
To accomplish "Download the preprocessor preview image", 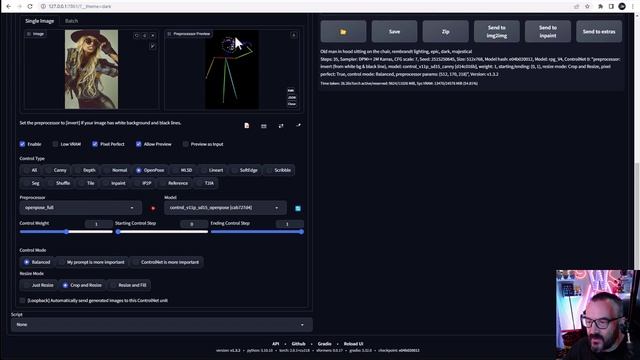I will pyautogui.click(x=293, y=35).
